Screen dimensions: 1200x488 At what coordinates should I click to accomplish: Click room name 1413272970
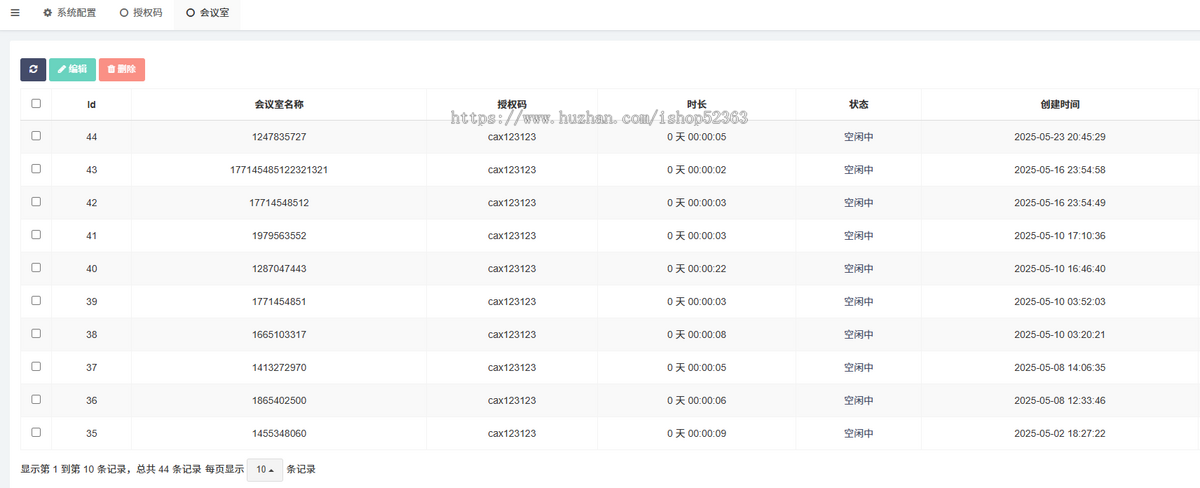(279, 368)
